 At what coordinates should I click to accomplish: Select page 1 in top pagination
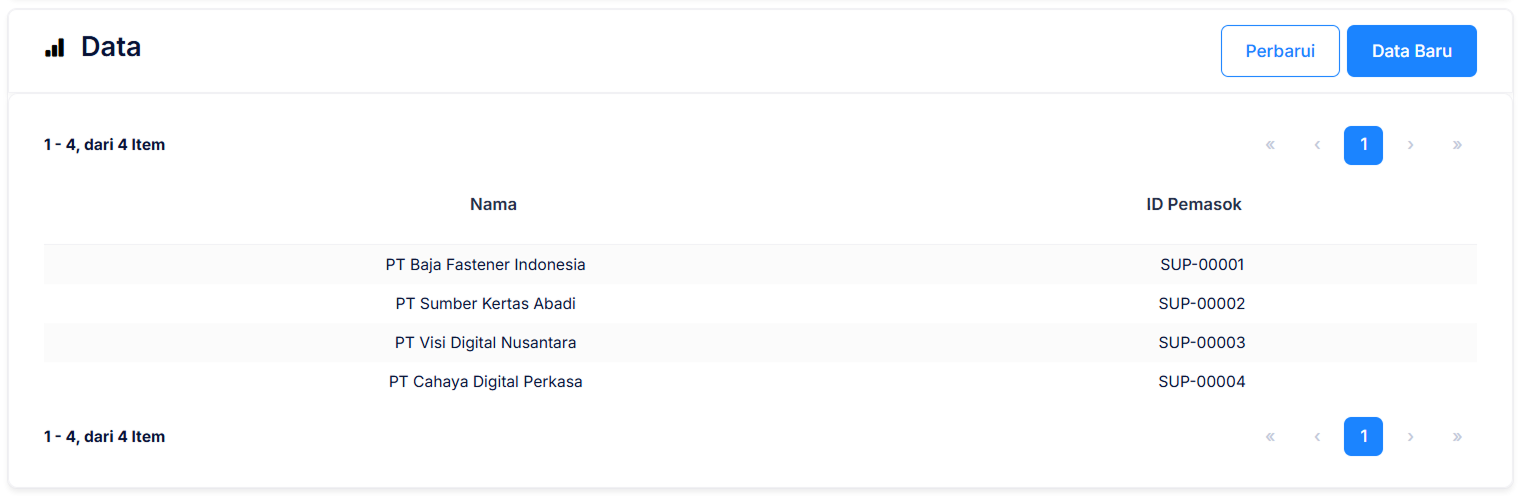tap(1363, 145)
